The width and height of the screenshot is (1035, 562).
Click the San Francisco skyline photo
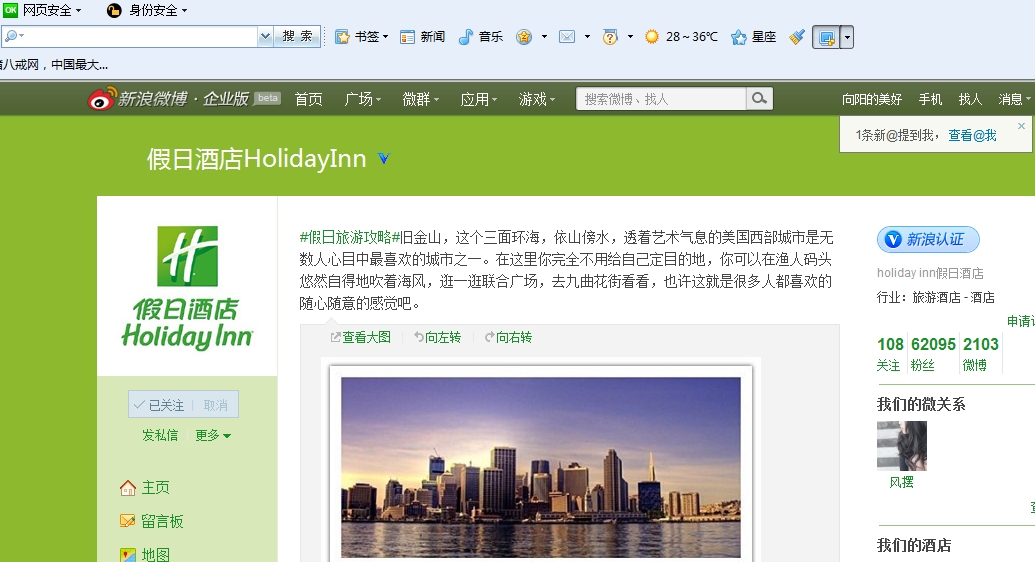click(x=541, y=468)
